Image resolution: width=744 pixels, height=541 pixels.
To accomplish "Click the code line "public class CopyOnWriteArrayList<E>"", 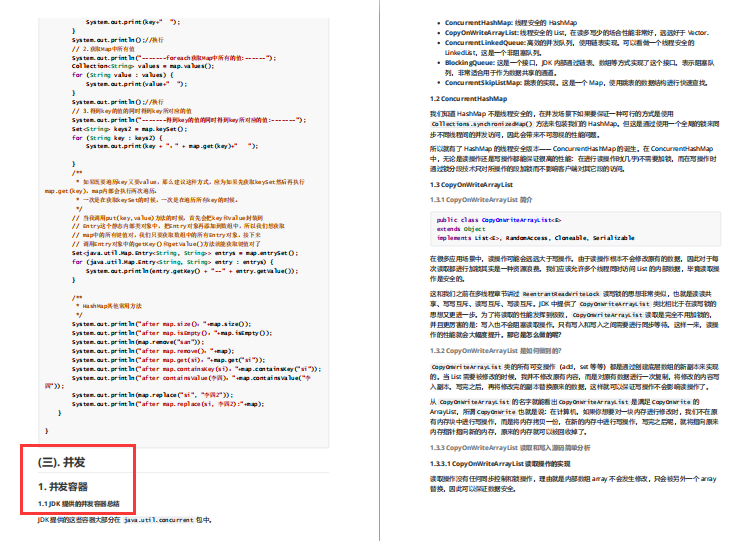I will (499, 220).
